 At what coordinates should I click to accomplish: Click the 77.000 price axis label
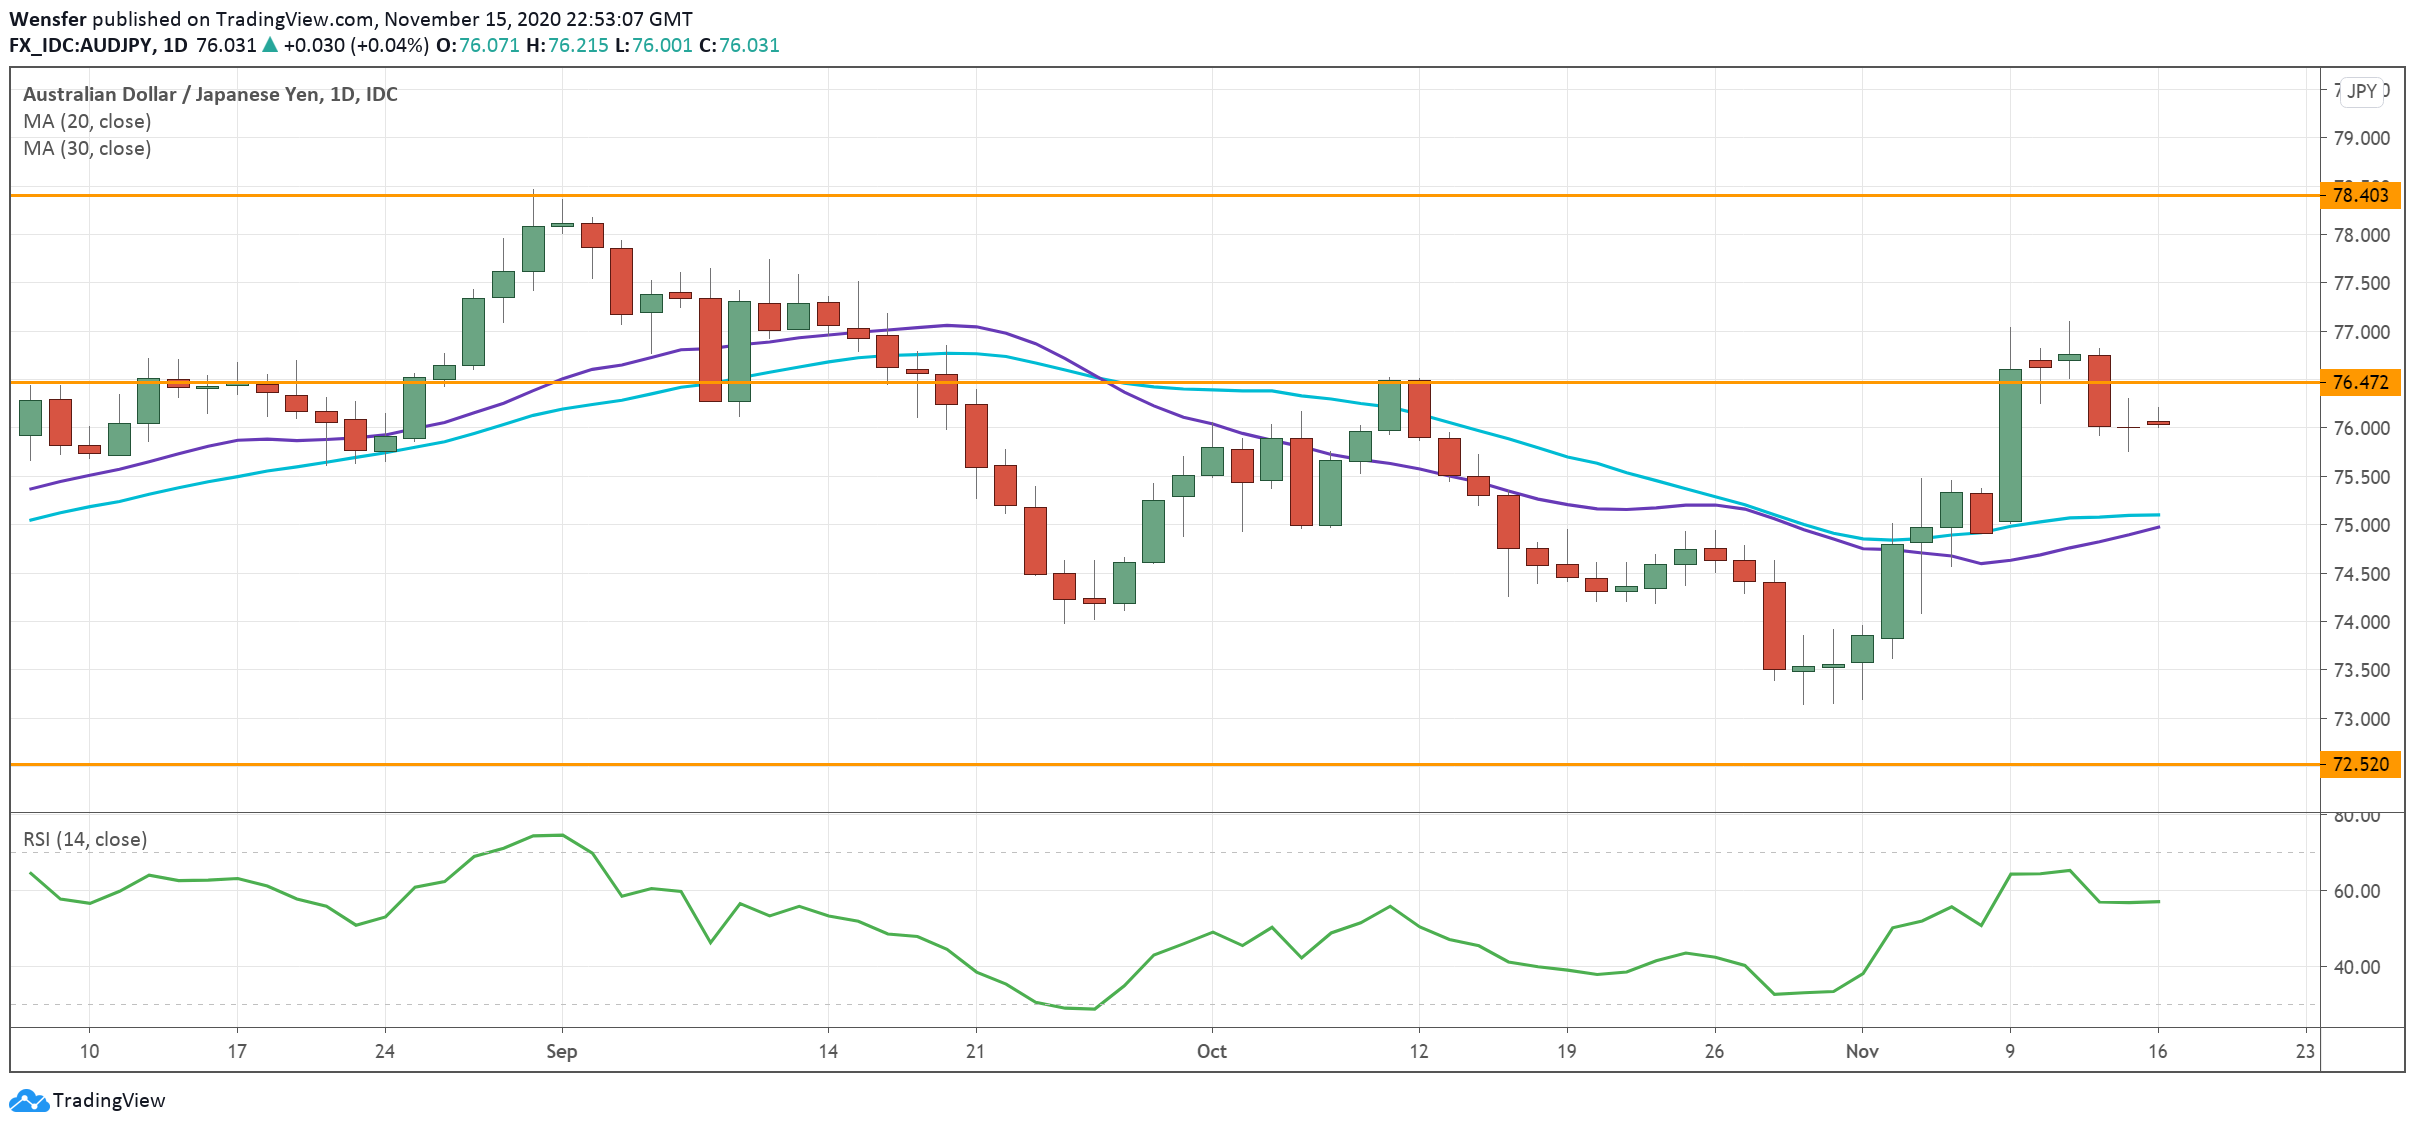coord(2360,332)
